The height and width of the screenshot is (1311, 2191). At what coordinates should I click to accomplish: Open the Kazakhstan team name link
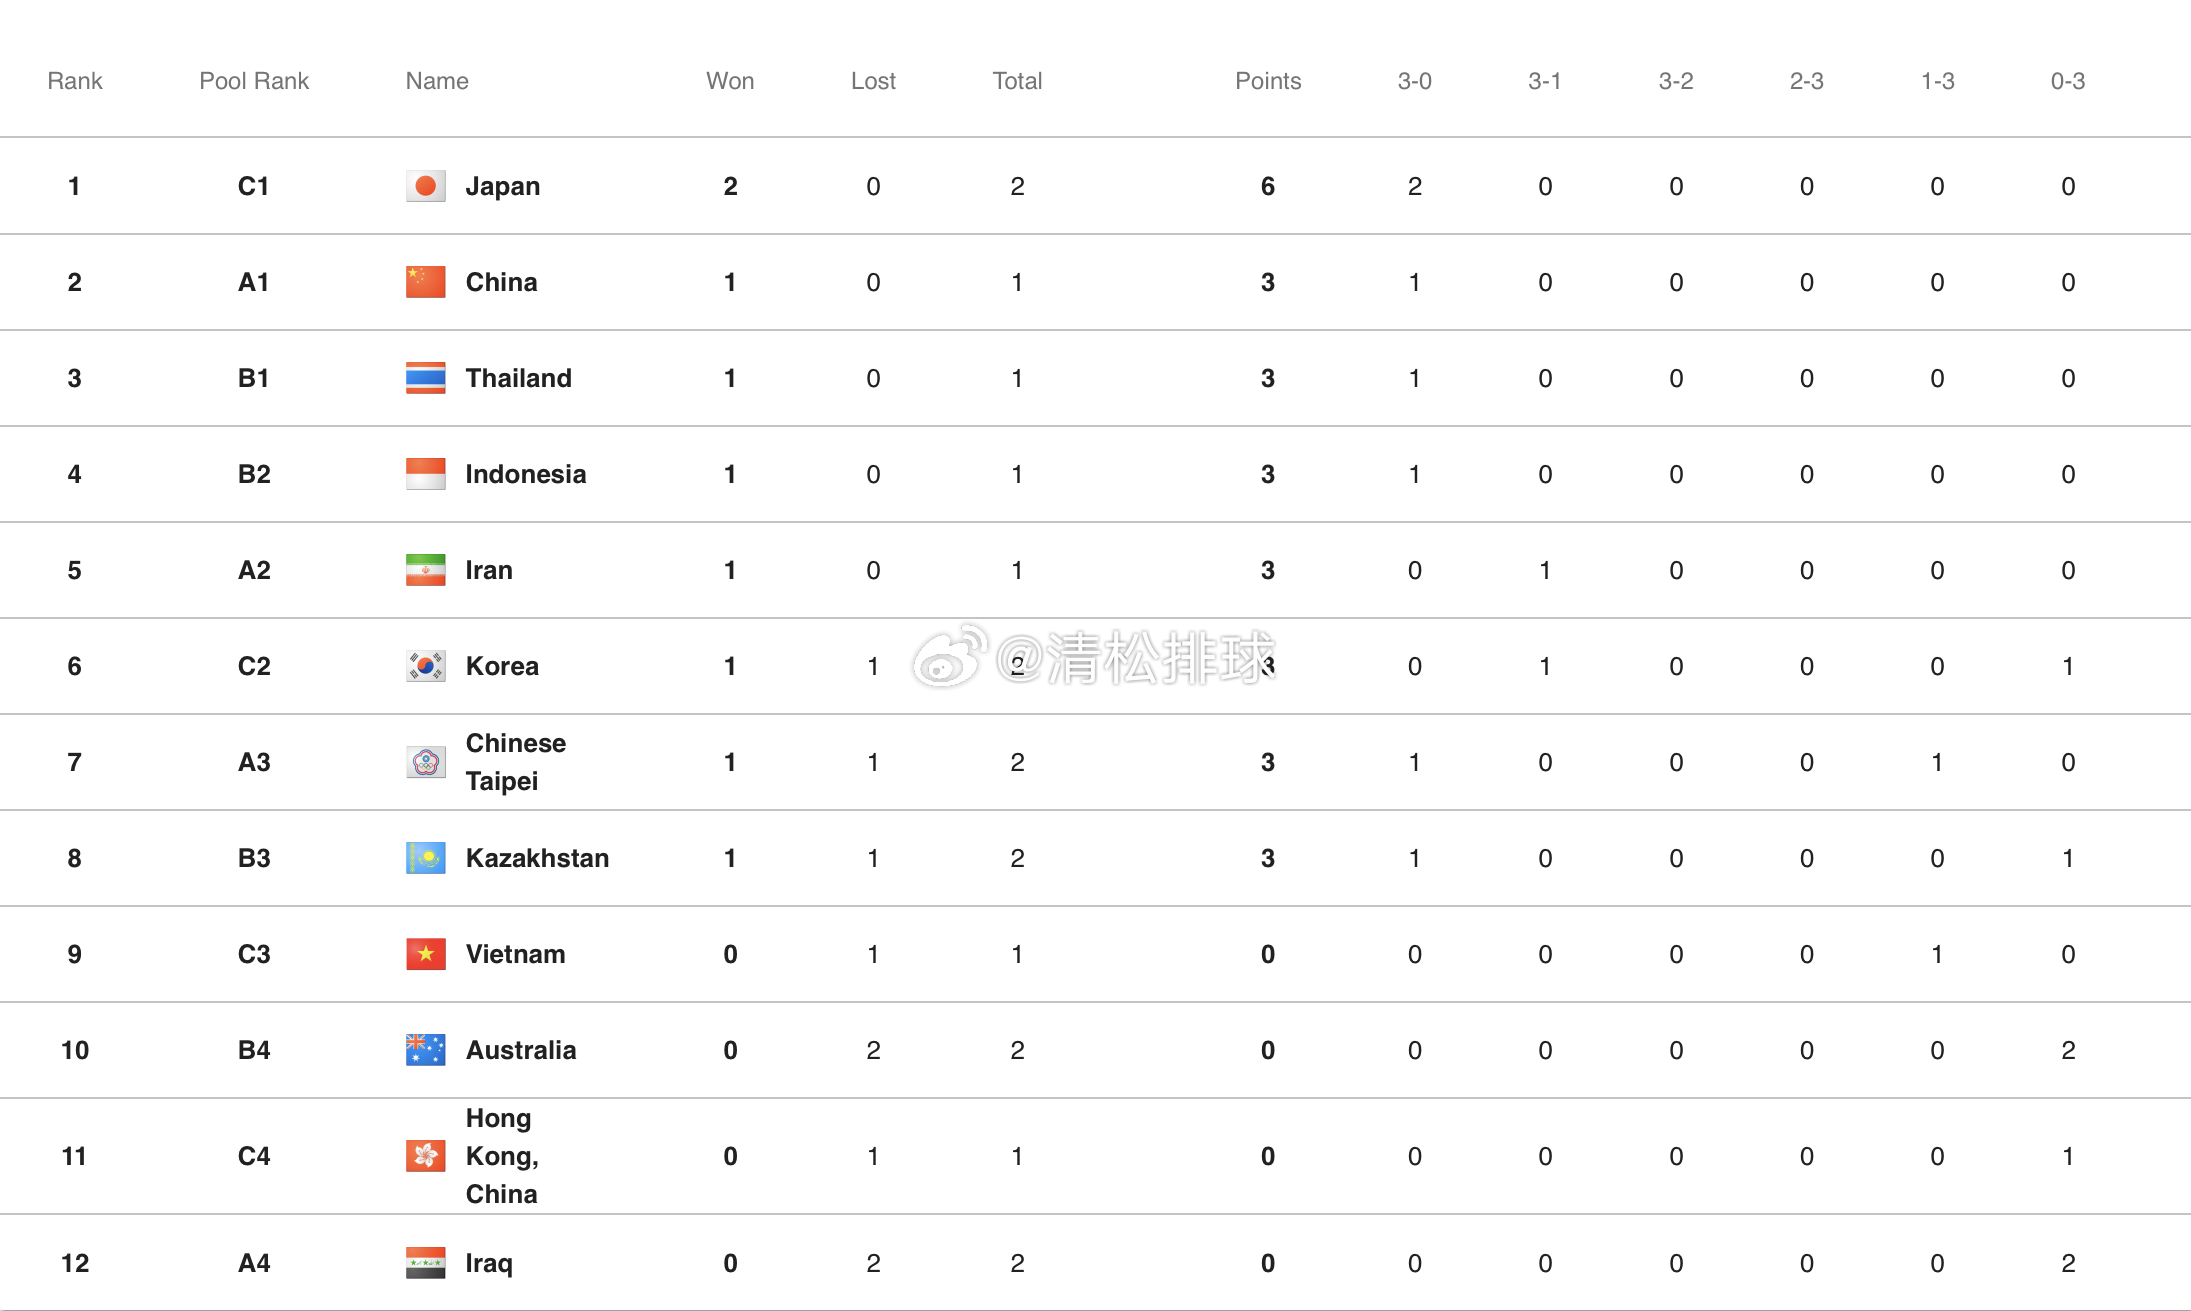coord(537,858)
